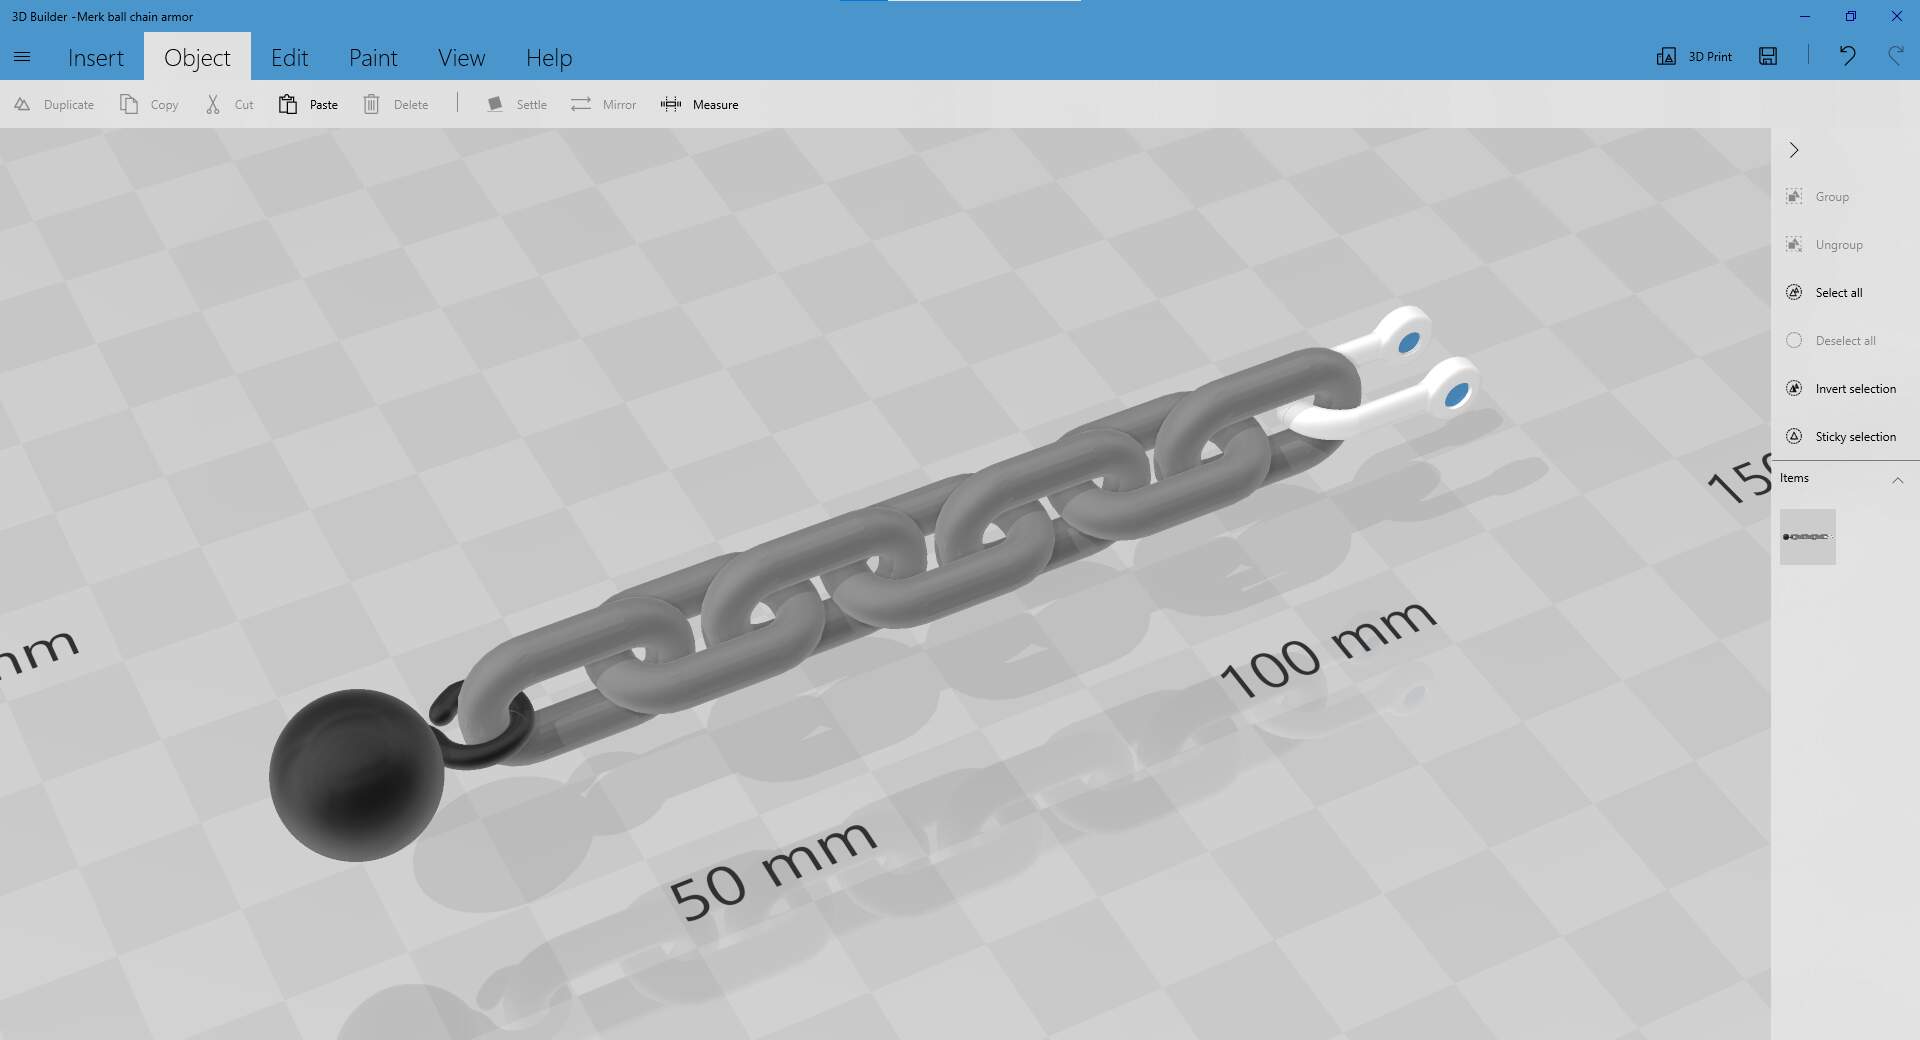Viewport: 1920px width, 1040px height.
Task: Toggle Sticky selection mode
Action: [1794, 436]
